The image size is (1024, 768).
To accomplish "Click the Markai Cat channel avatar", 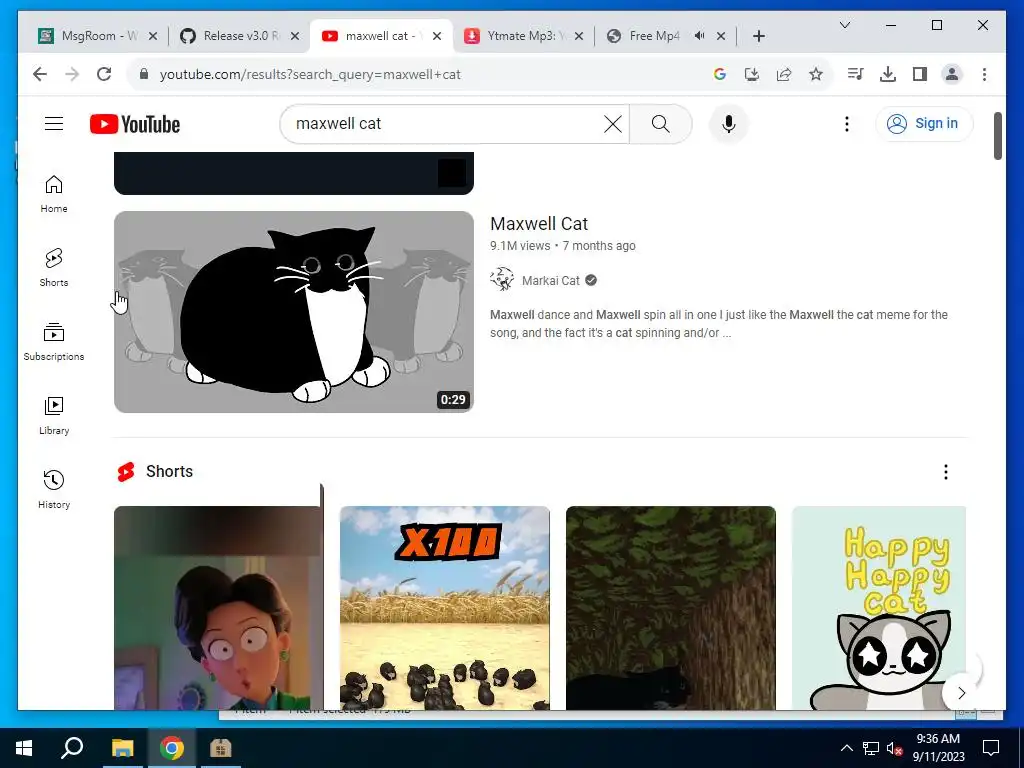I will tap(502, 280).
